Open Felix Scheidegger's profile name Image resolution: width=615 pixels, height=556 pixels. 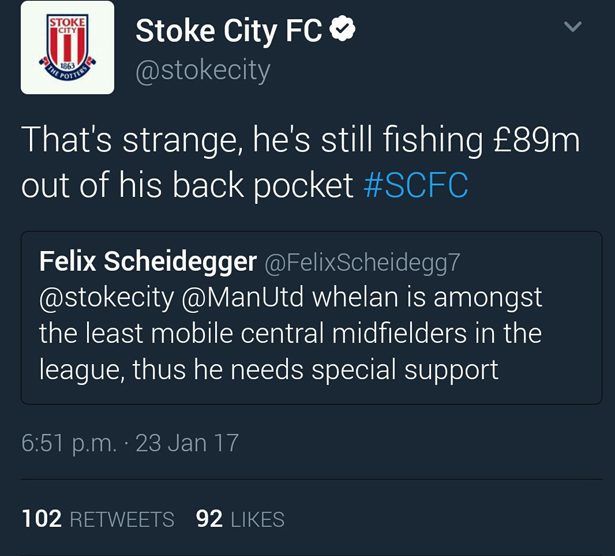pos(145,260)
